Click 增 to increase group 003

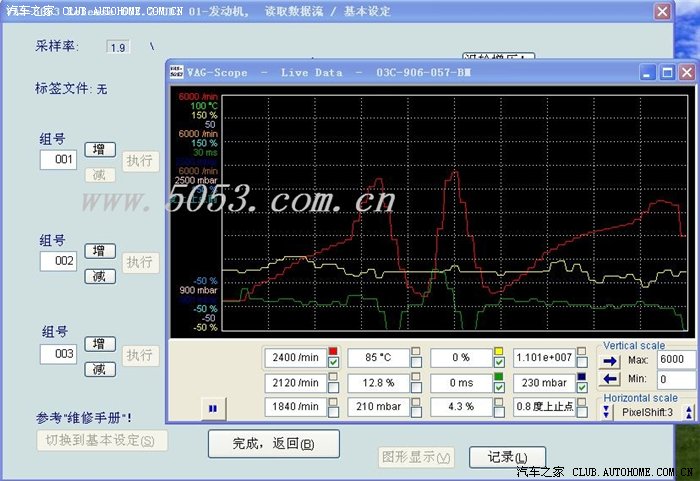click(x=100, y=344)
